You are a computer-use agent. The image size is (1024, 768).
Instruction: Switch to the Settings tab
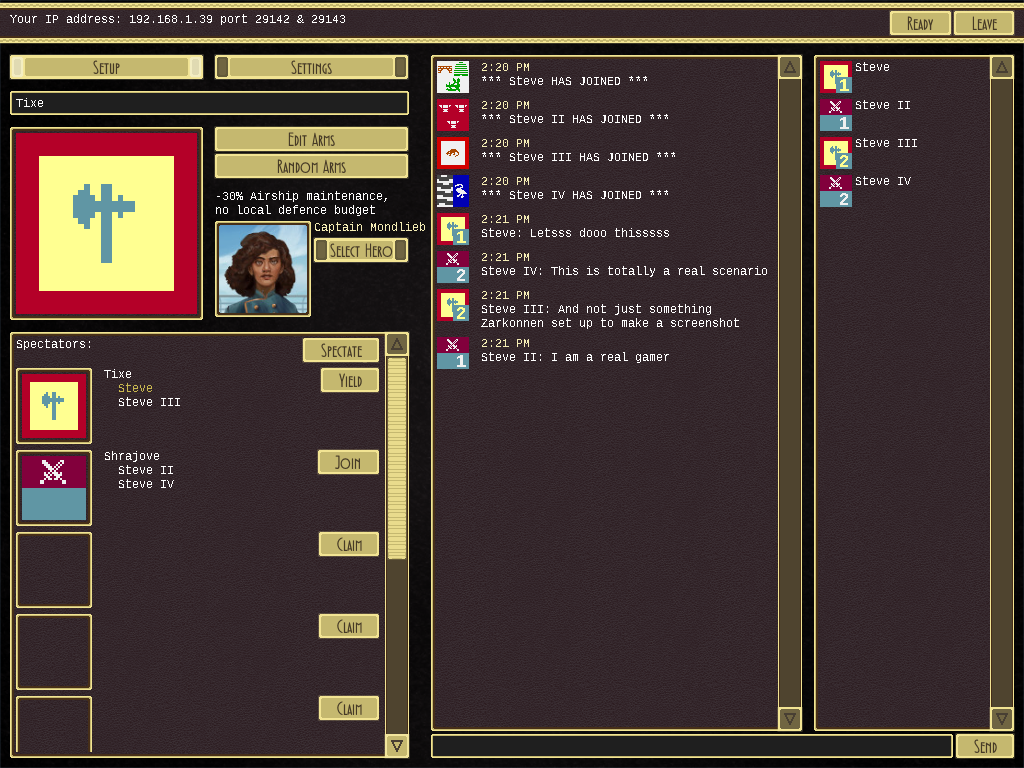click(311, 67)
